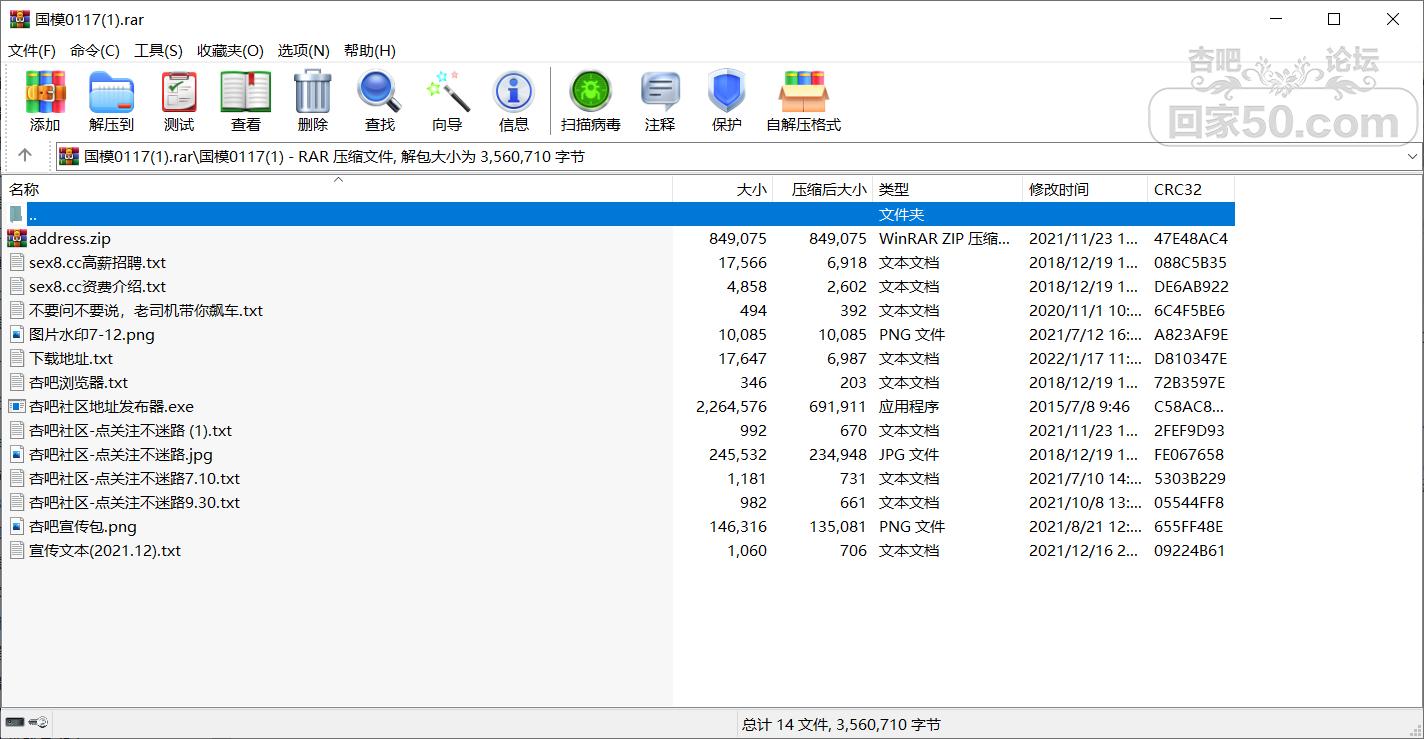Screen dimensions: 1424x739
Task: Click packed size value 234,948
Action: click(837, 454)
